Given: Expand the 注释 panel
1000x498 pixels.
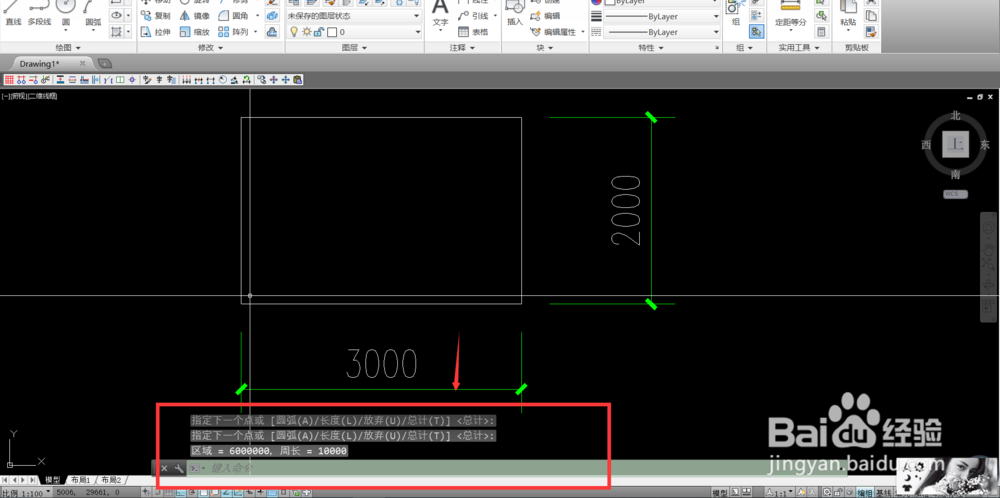Looking at the screenshot, I should (462, 48).
